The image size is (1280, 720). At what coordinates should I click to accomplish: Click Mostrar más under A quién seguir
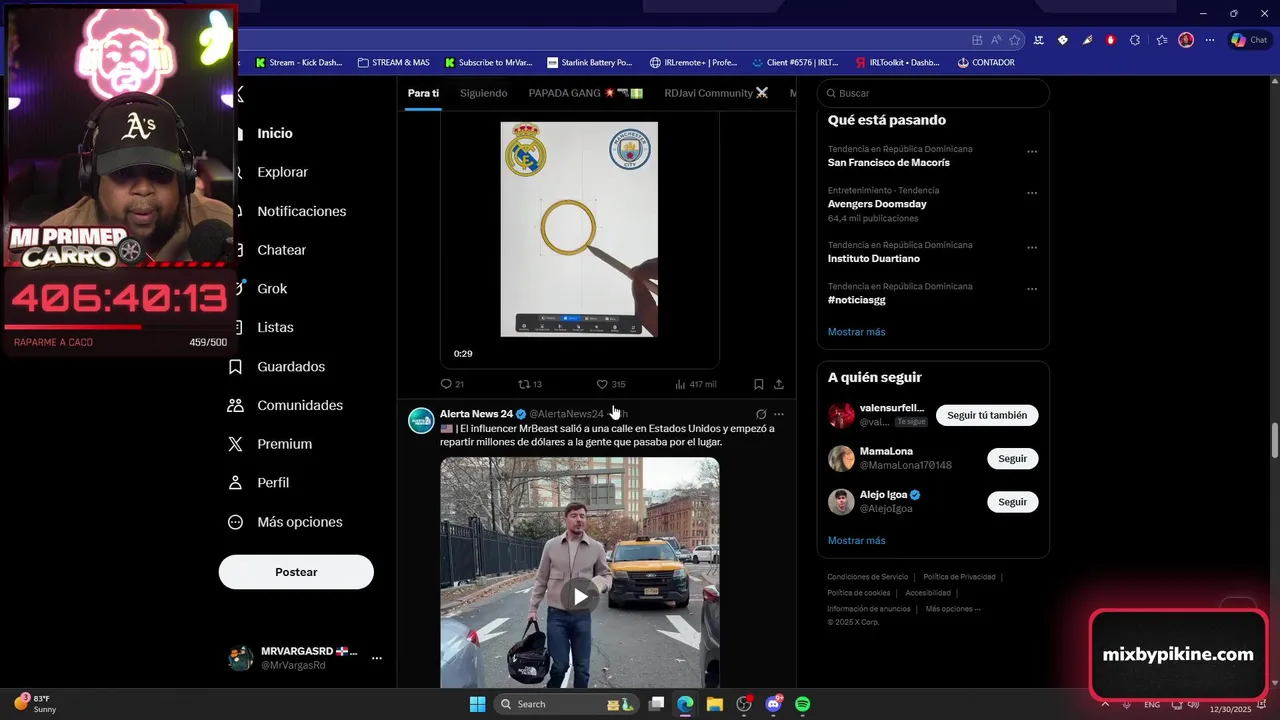(x=856, y=541)
